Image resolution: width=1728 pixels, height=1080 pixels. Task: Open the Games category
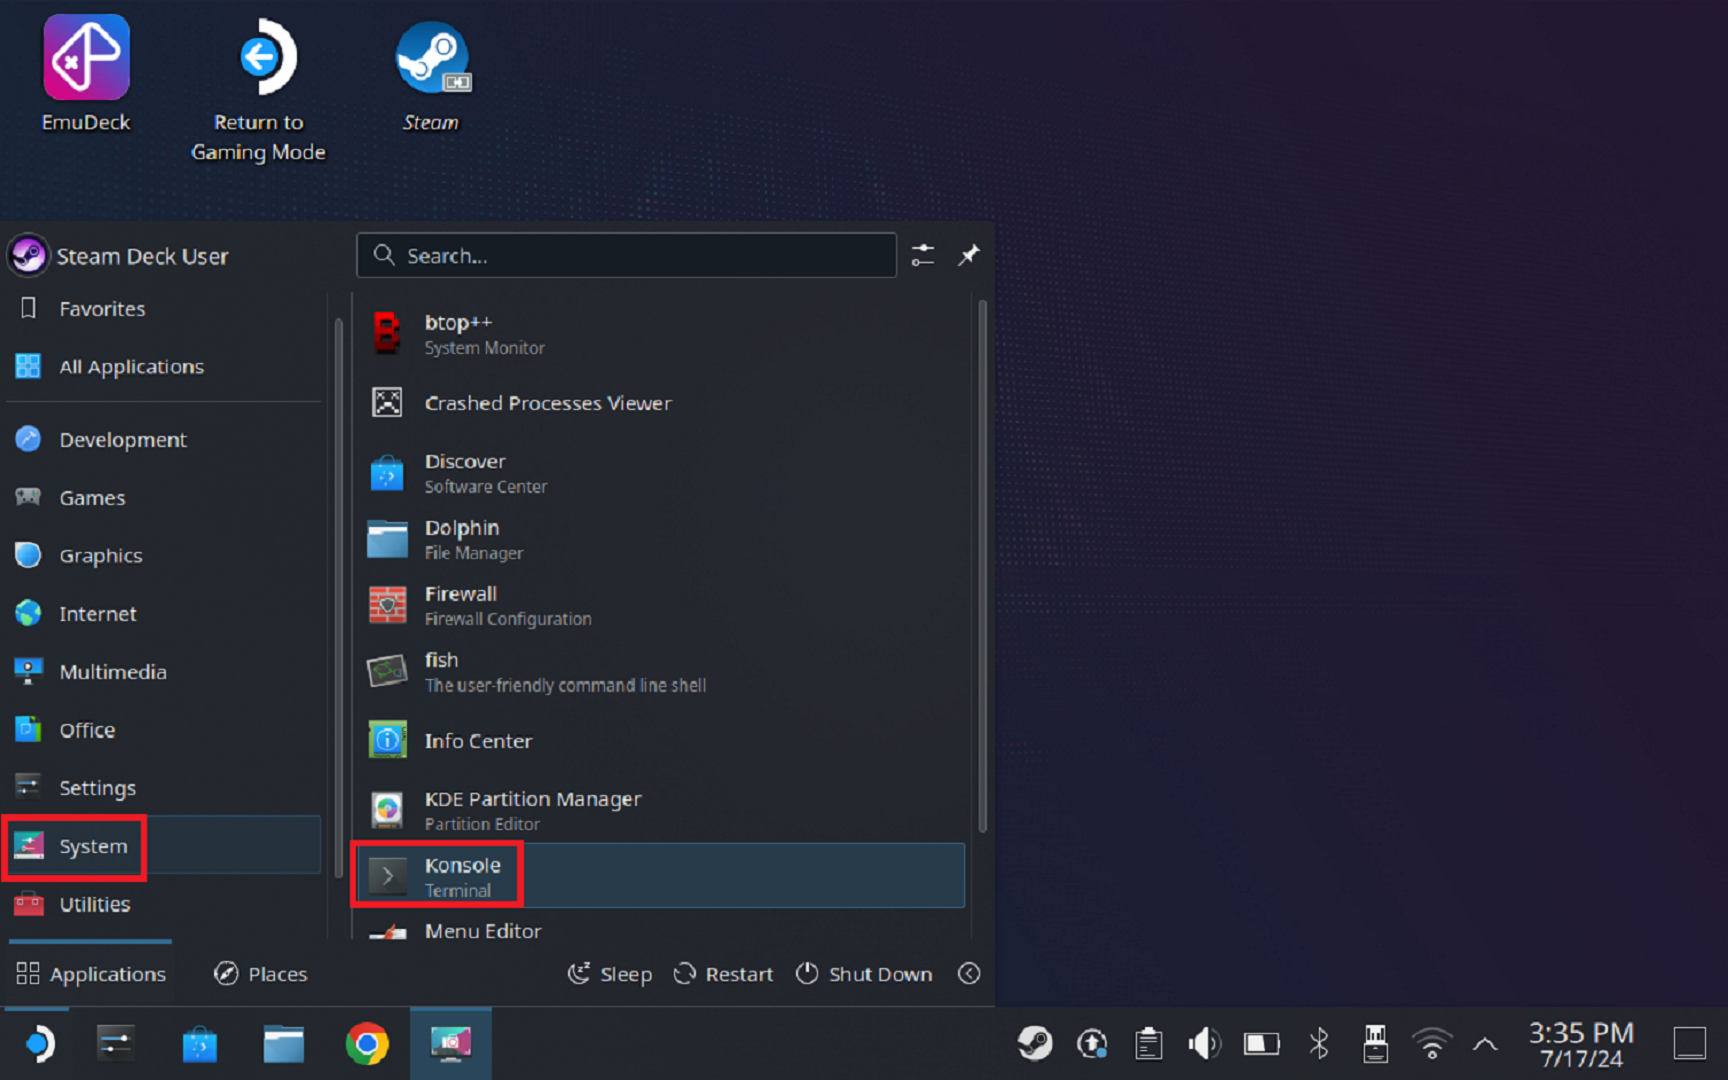click(164, 498)
